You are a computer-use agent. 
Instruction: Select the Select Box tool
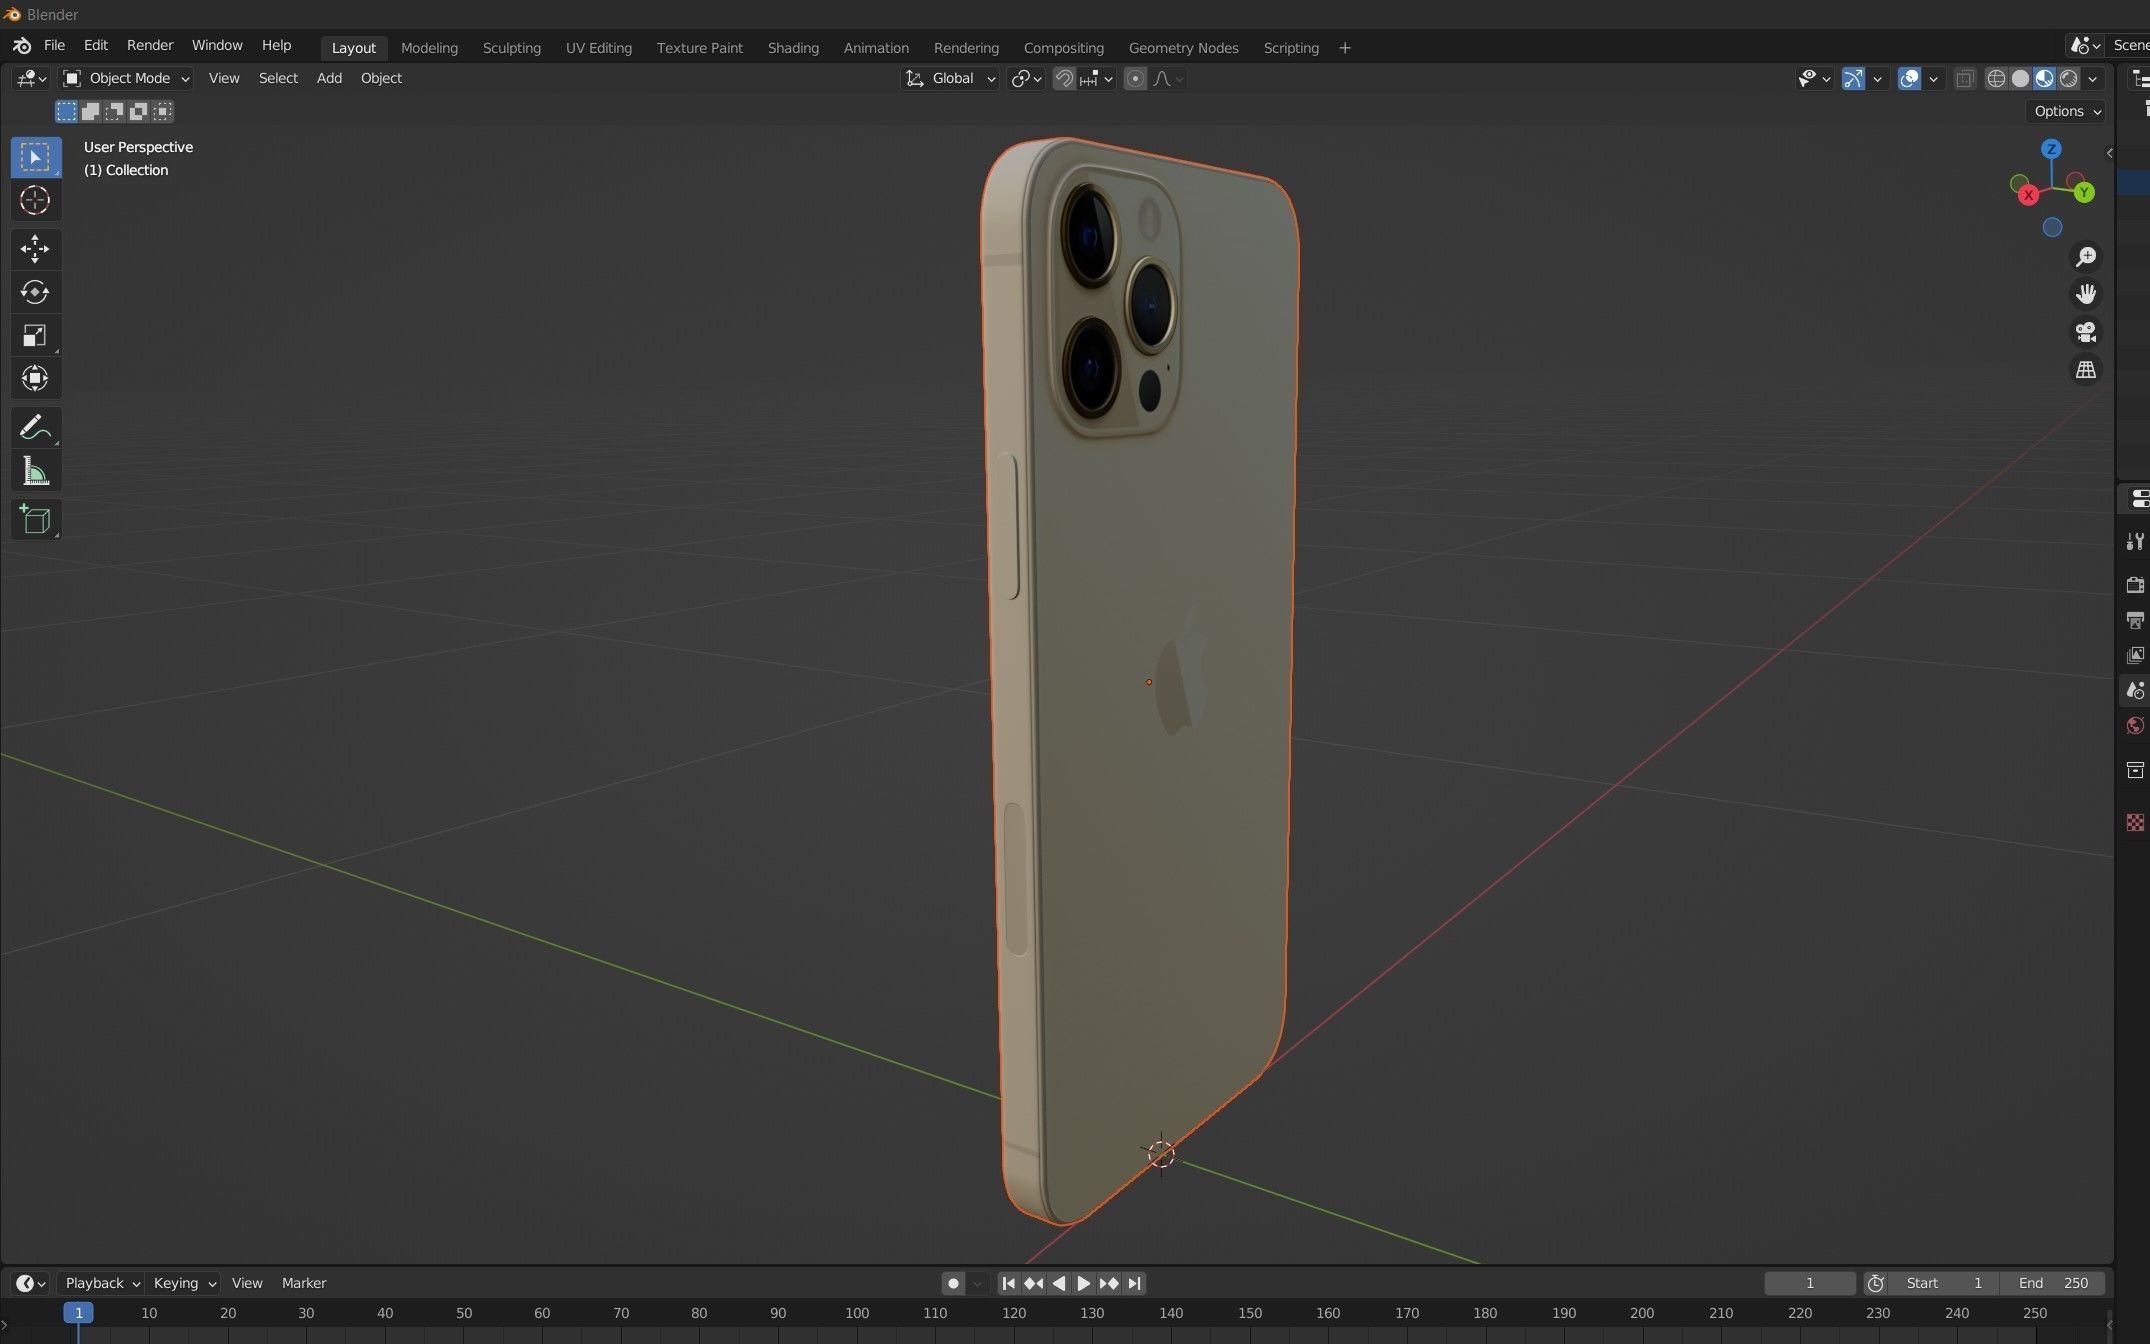coord(35,157)
